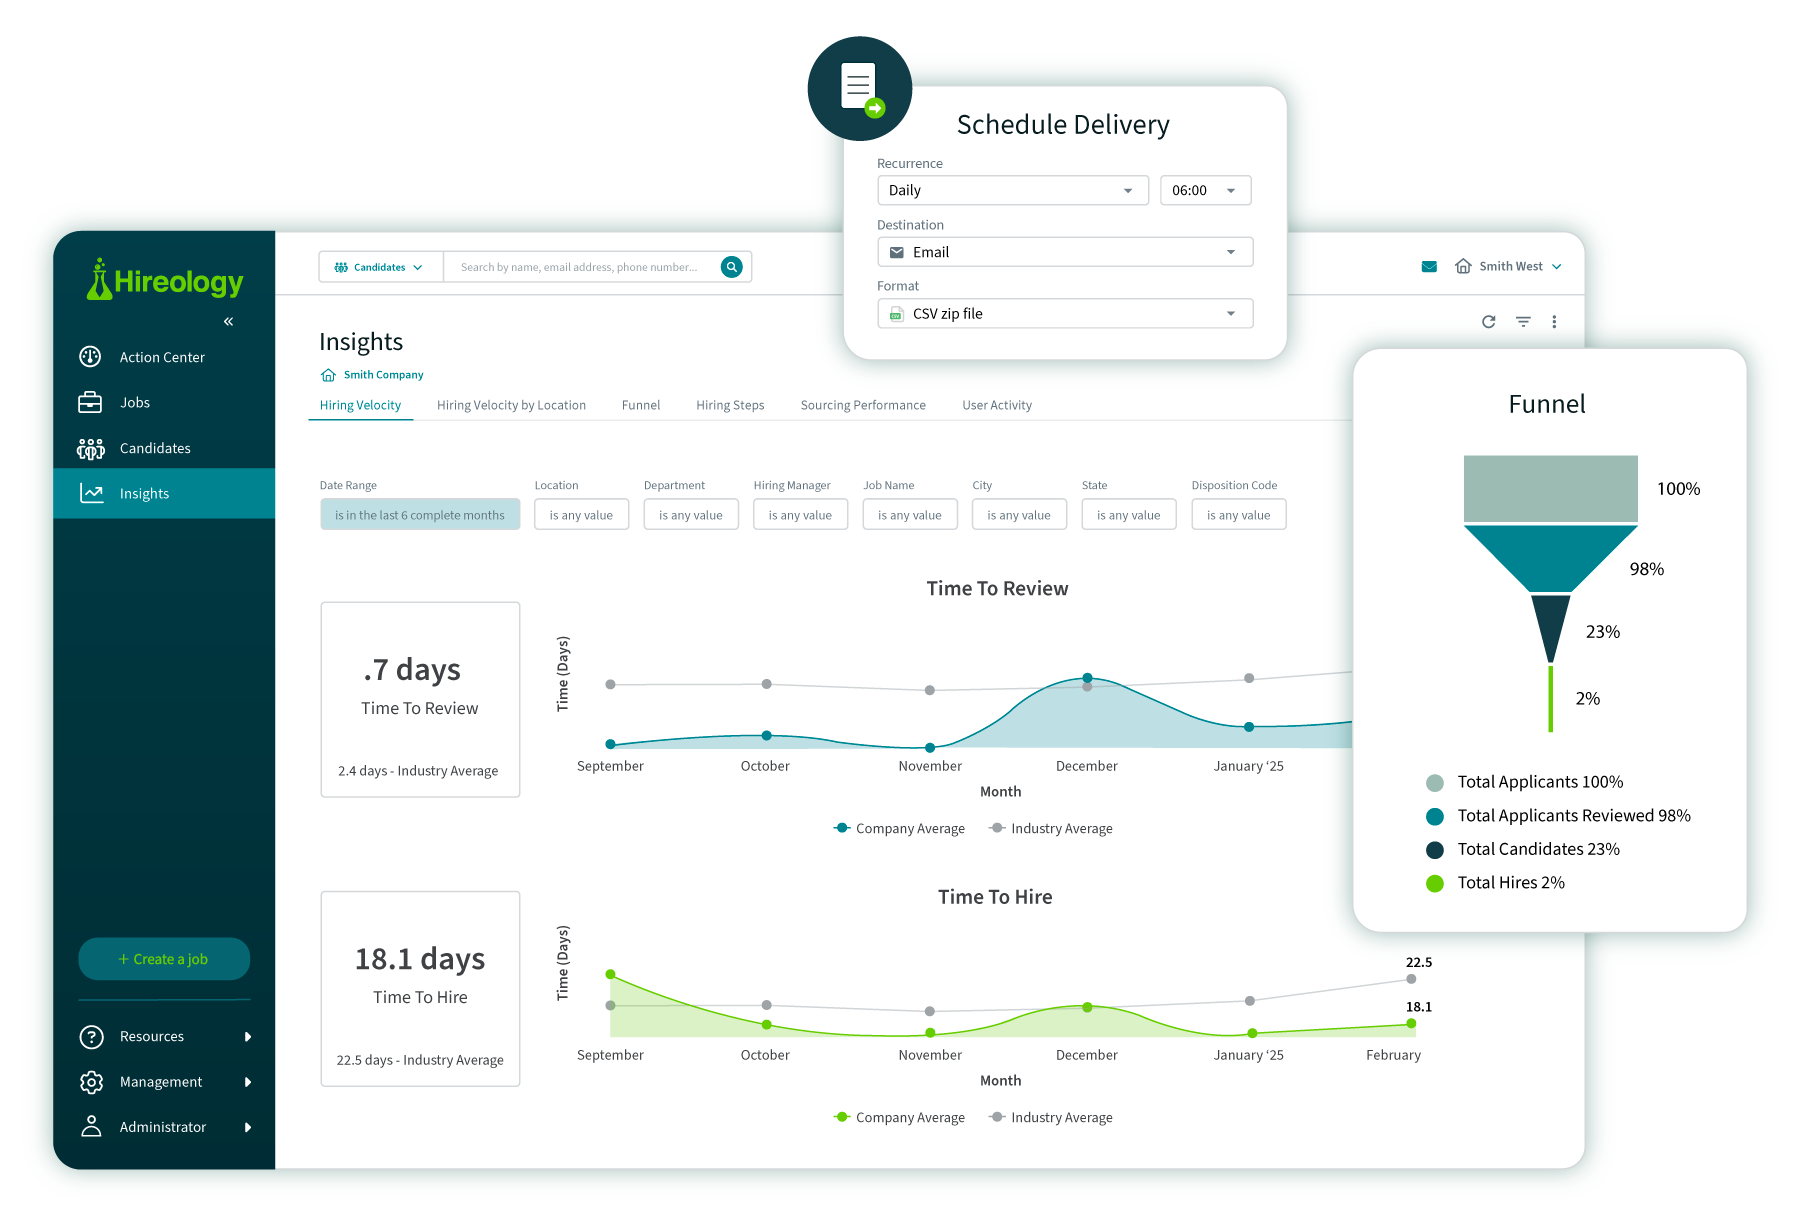Click the refresh dashboard icon
This screenshot has height=1213, width=1800.
pos(1488,322)
